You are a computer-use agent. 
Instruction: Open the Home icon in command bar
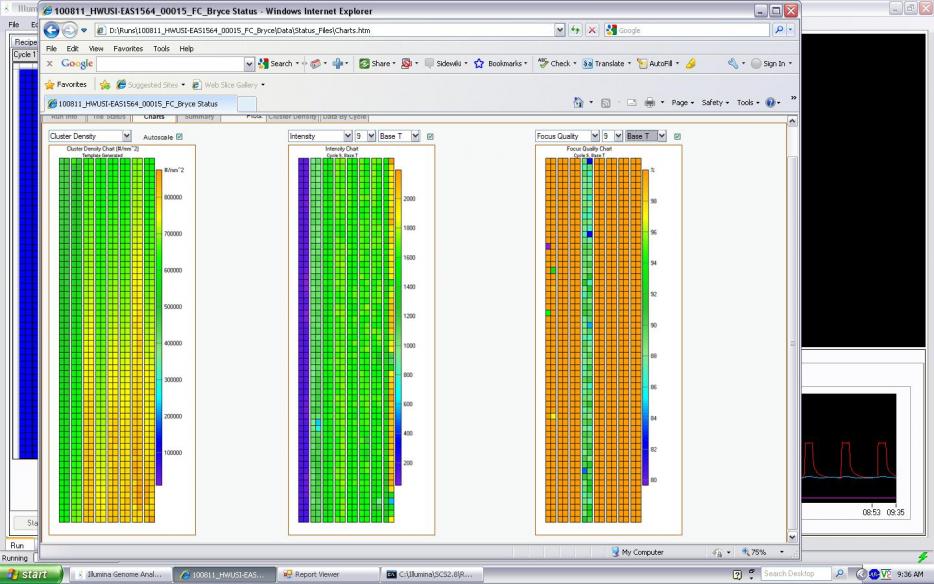(x=578, y=102)
